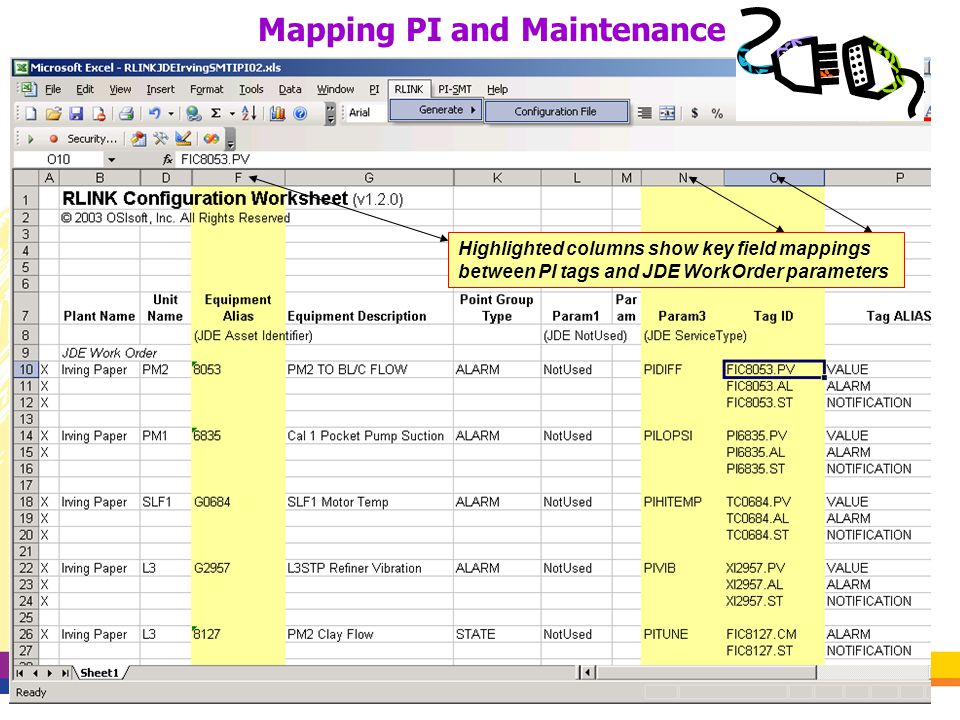Go to last sheet navigation arrow
960x720 pixels.
tap(65, 673)
